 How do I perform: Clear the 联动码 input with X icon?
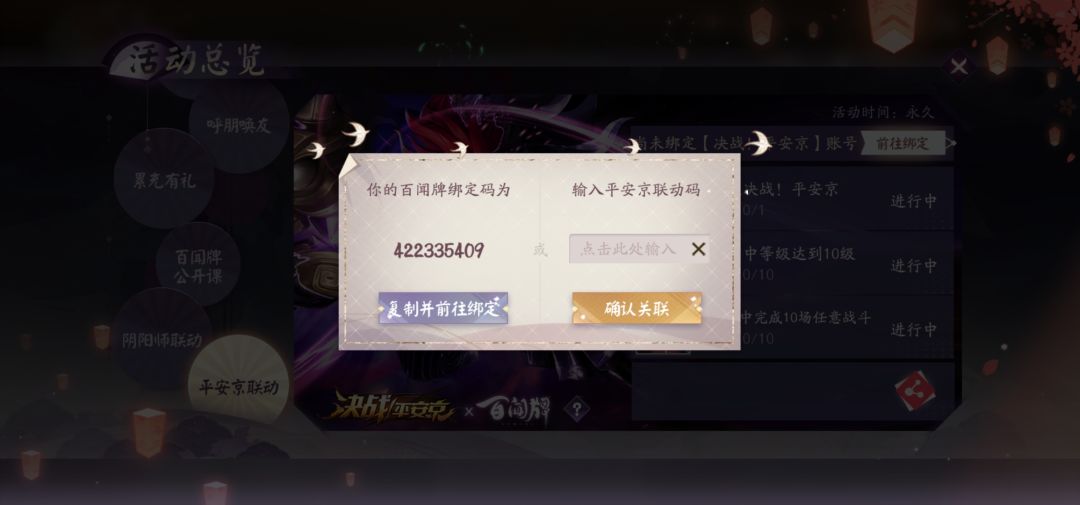pos(698,249)
